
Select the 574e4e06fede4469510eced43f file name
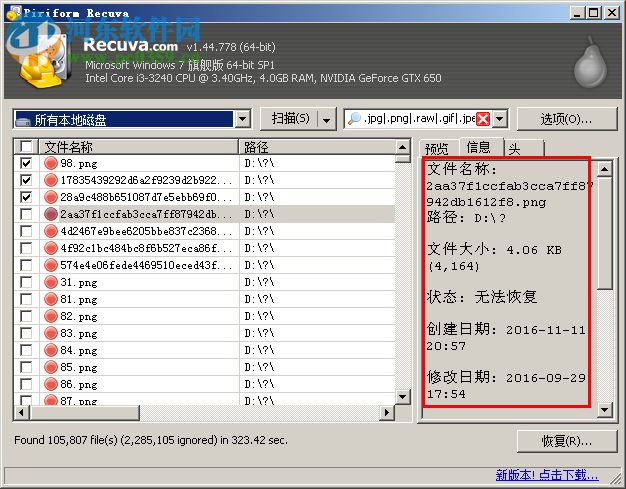point(146,265)
